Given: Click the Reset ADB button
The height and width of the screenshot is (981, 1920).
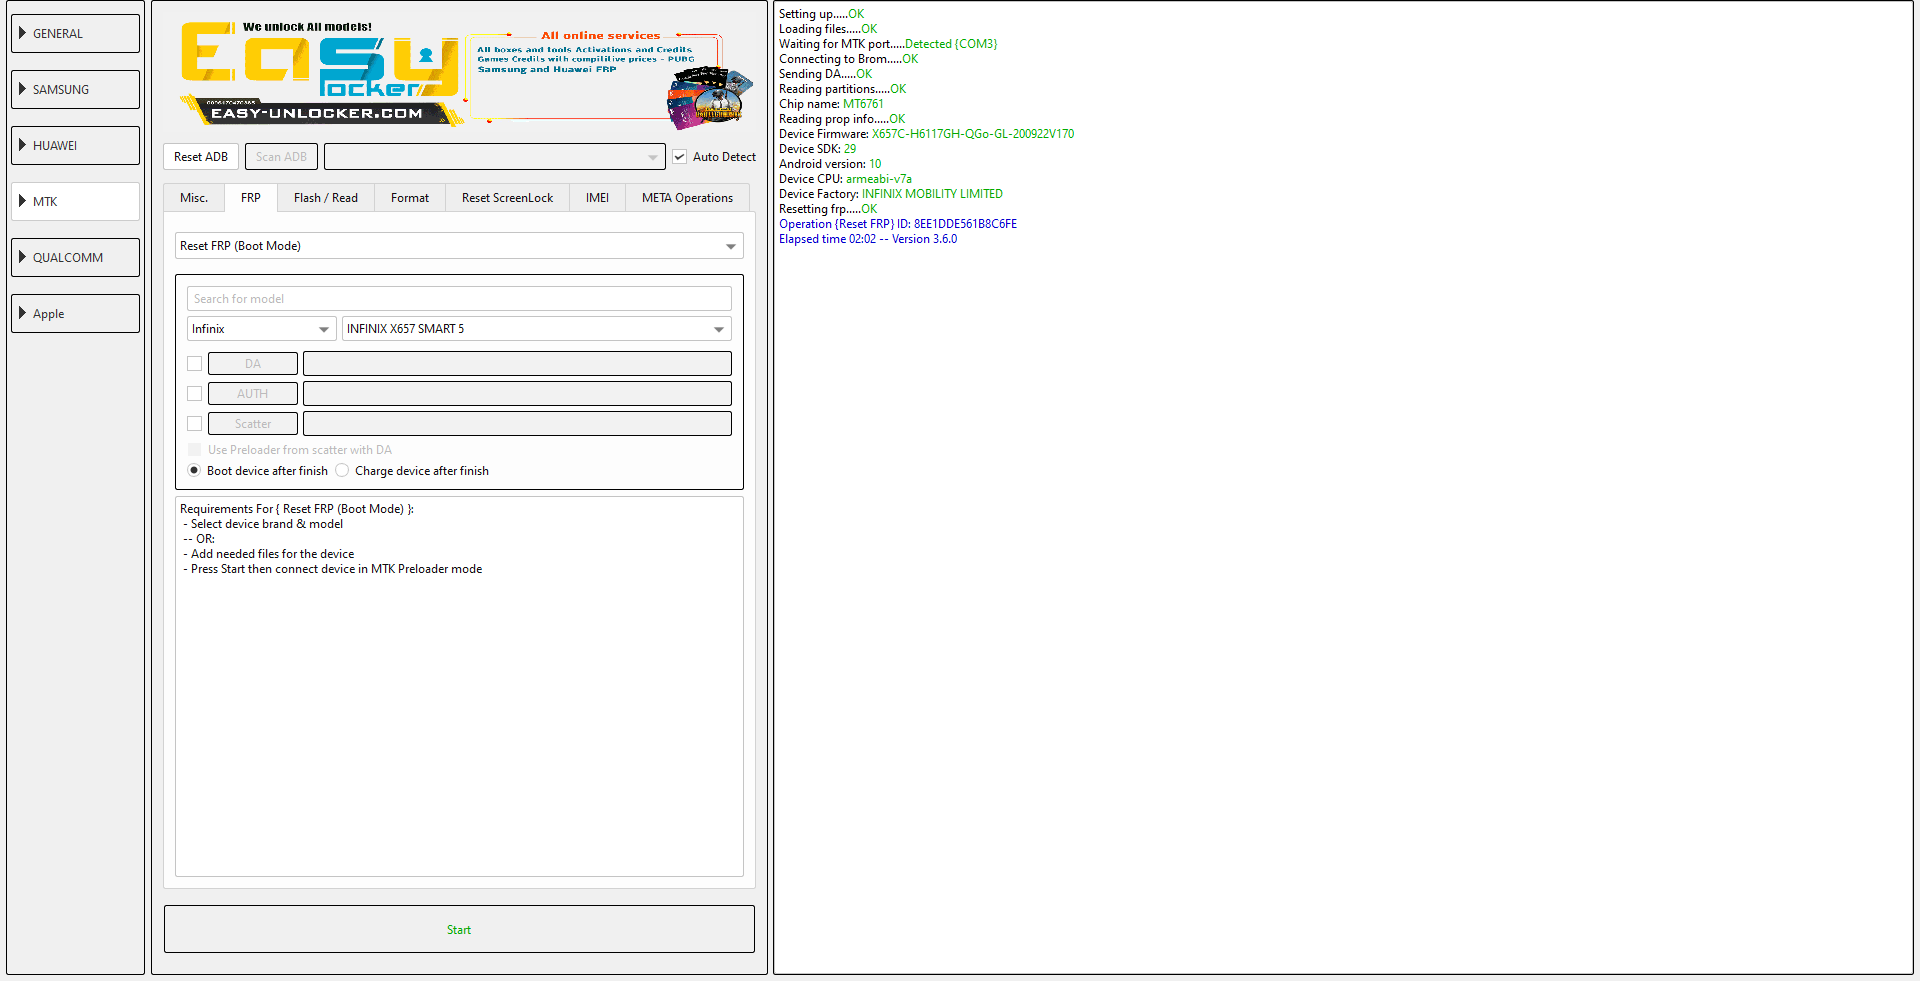Looking at the screenshot, I should point(201,157).
